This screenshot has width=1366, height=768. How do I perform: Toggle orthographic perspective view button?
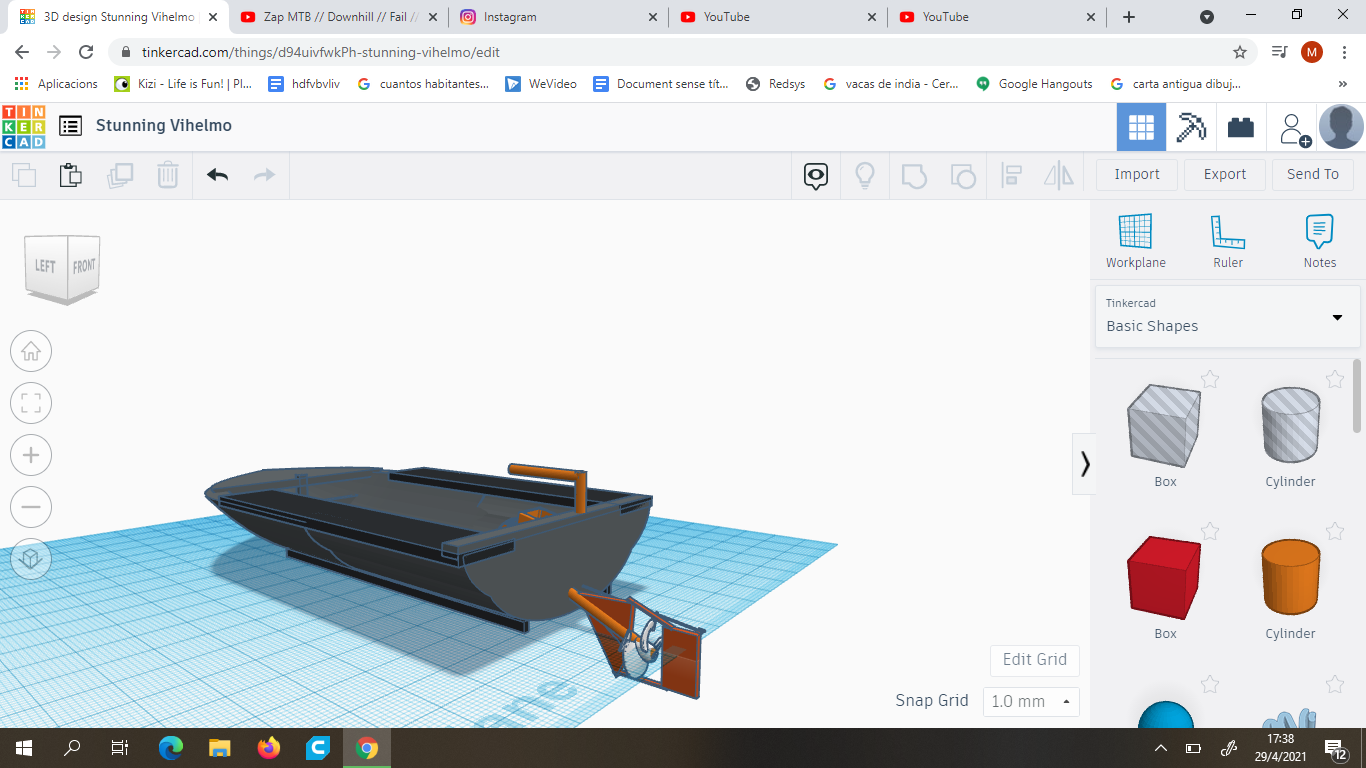(x=31, y=559)
